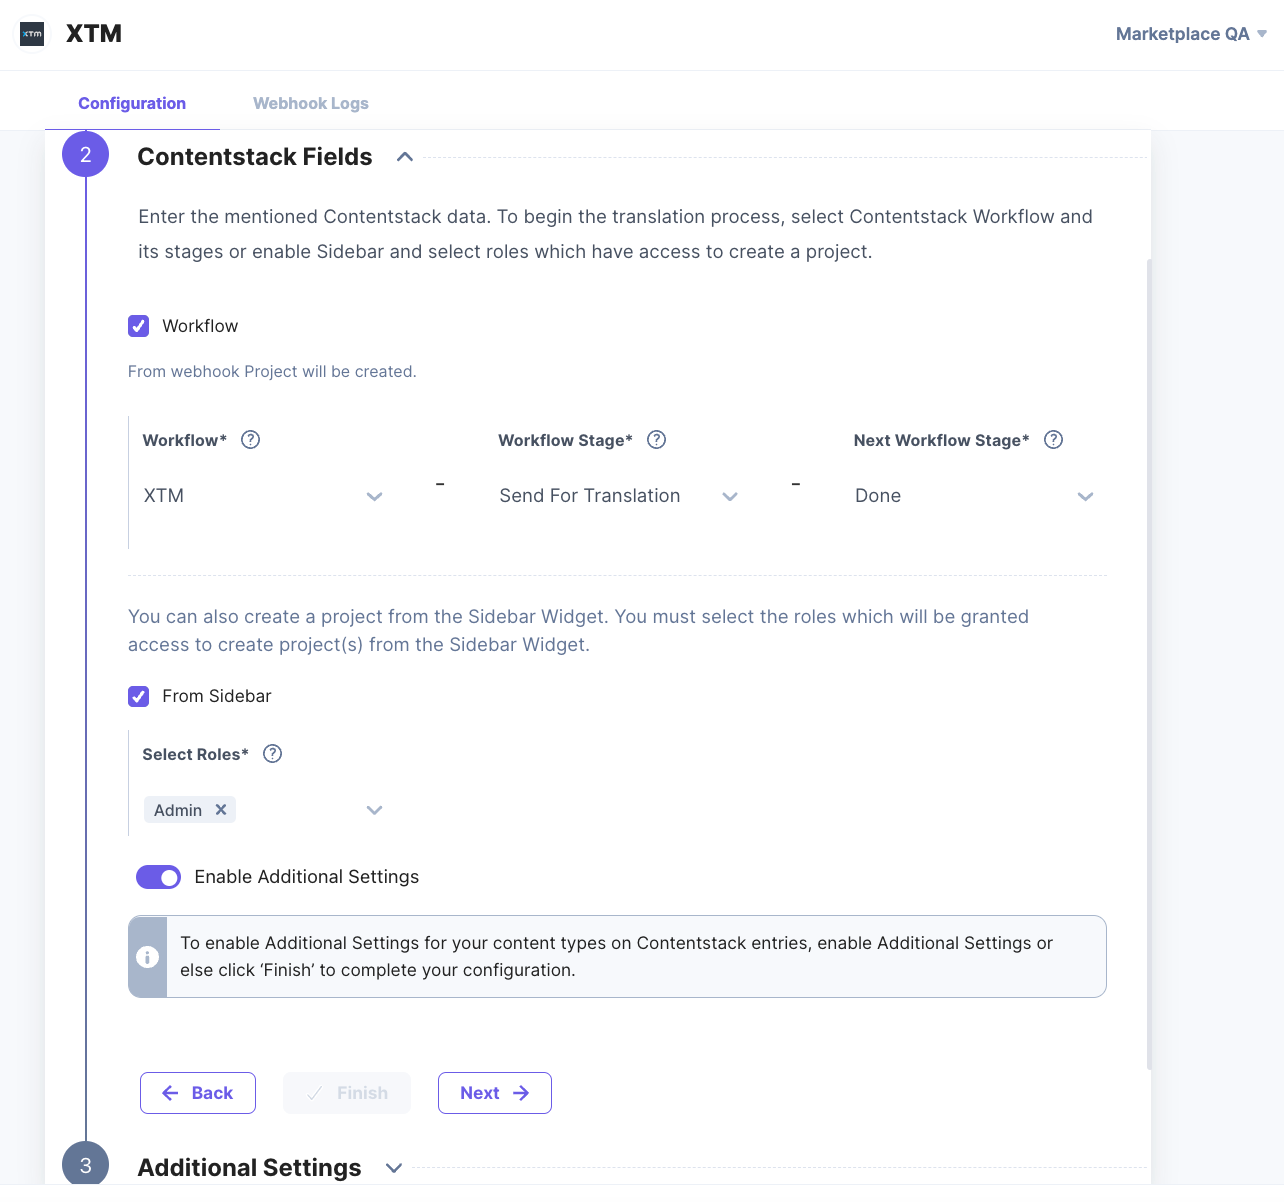Click the Next button
This screenshot has width=1284, height=1202.
(495, 1093)
